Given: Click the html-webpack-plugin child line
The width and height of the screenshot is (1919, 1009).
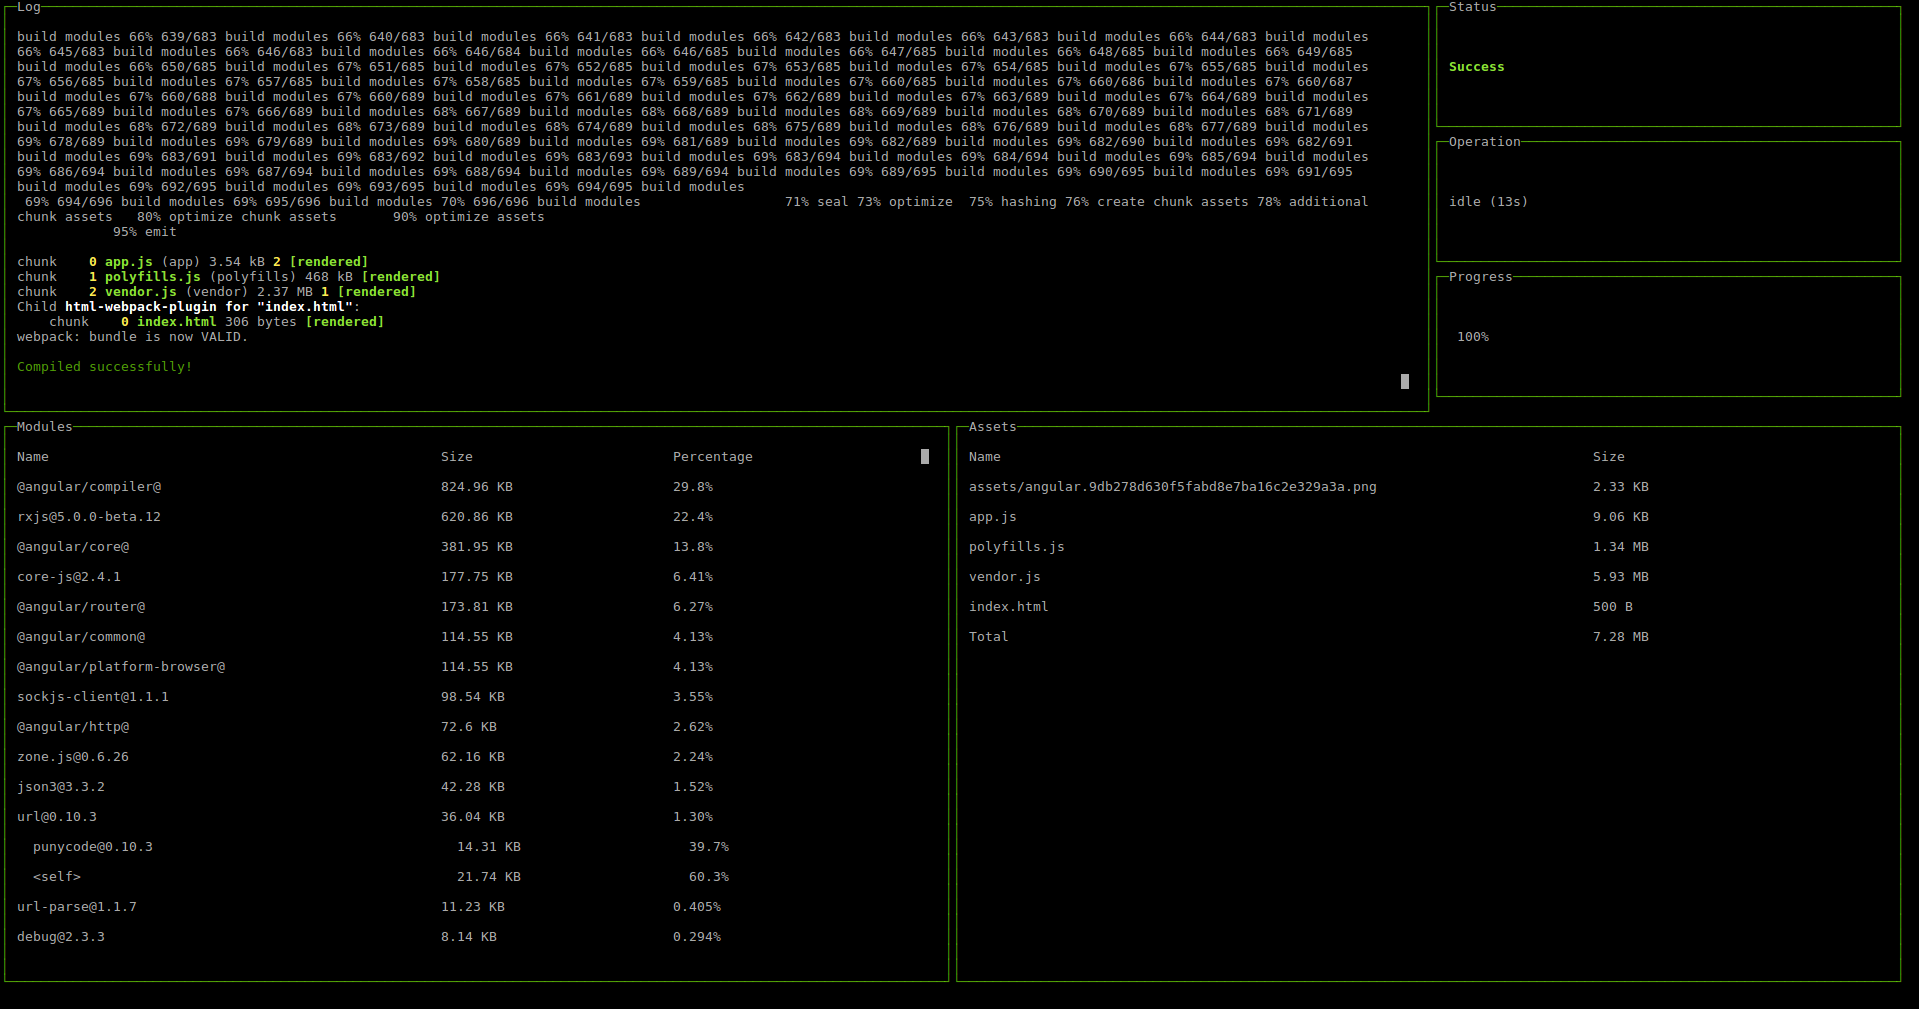Looking at the screenshot, I should (189, 307).
